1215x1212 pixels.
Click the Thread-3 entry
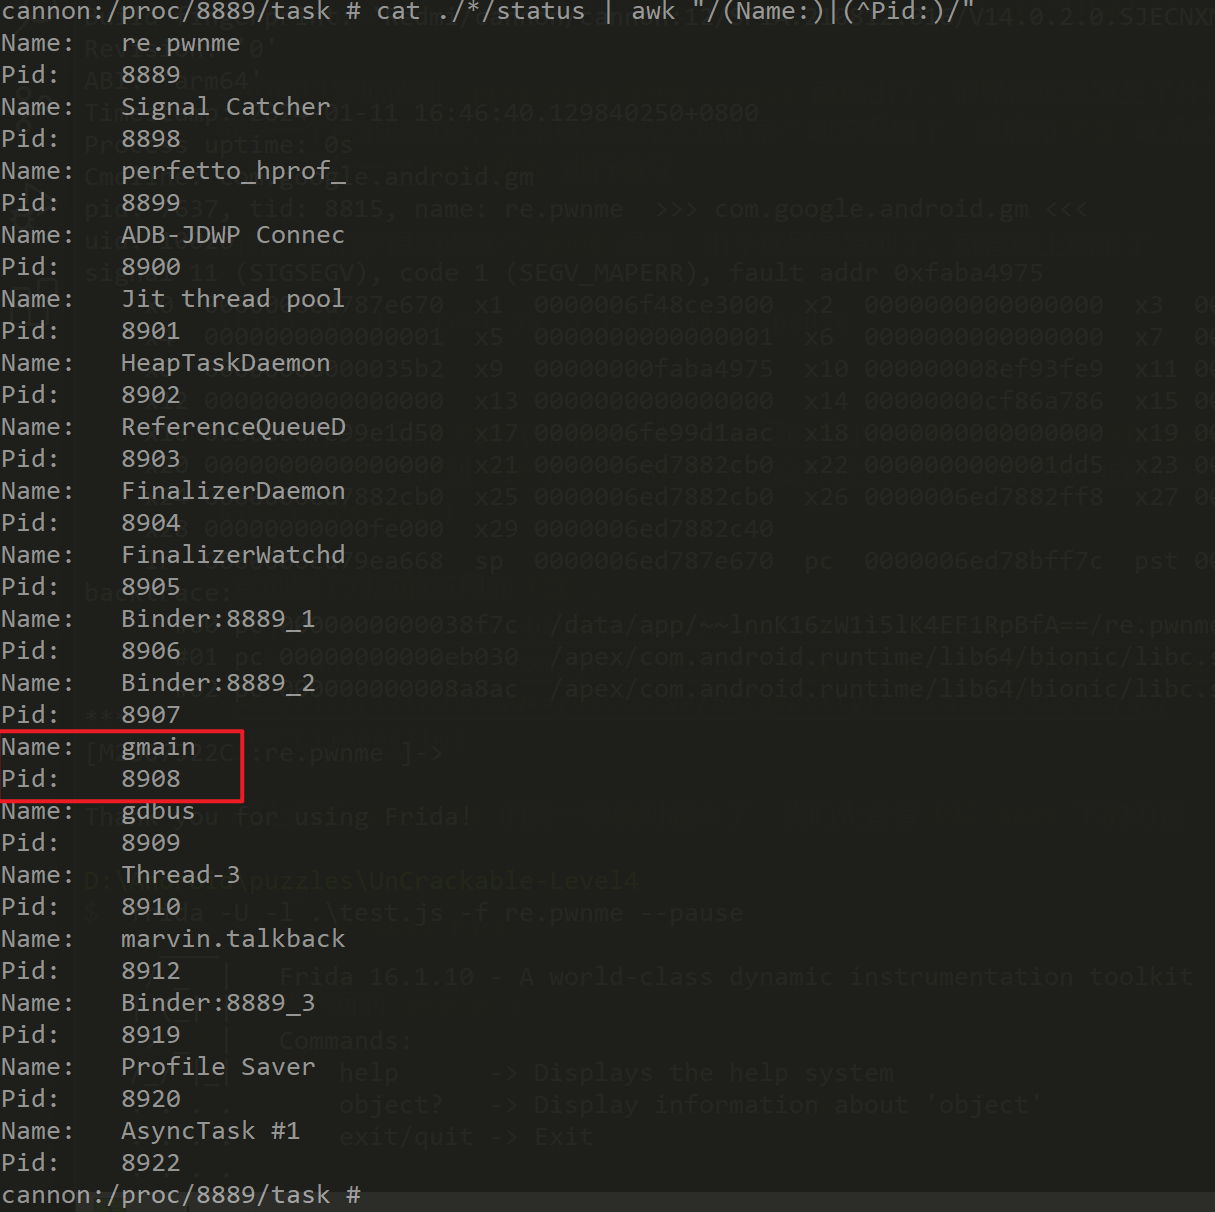(180, 875)
